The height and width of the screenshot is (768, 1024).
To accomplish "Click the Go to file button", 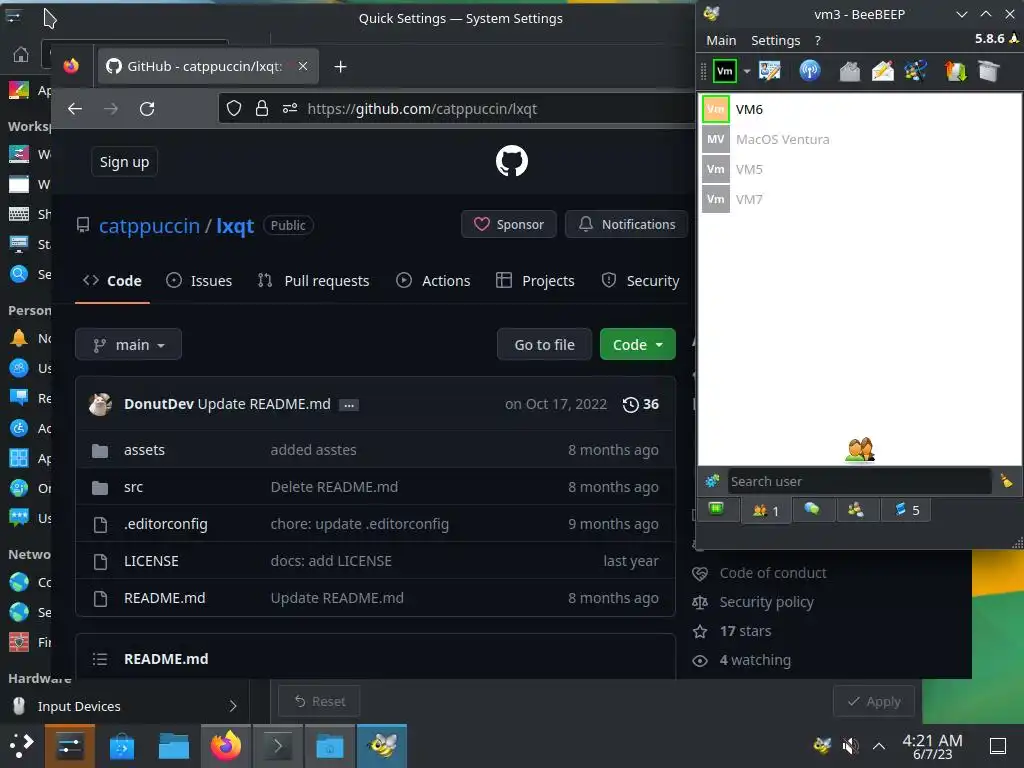I will 544,344.
